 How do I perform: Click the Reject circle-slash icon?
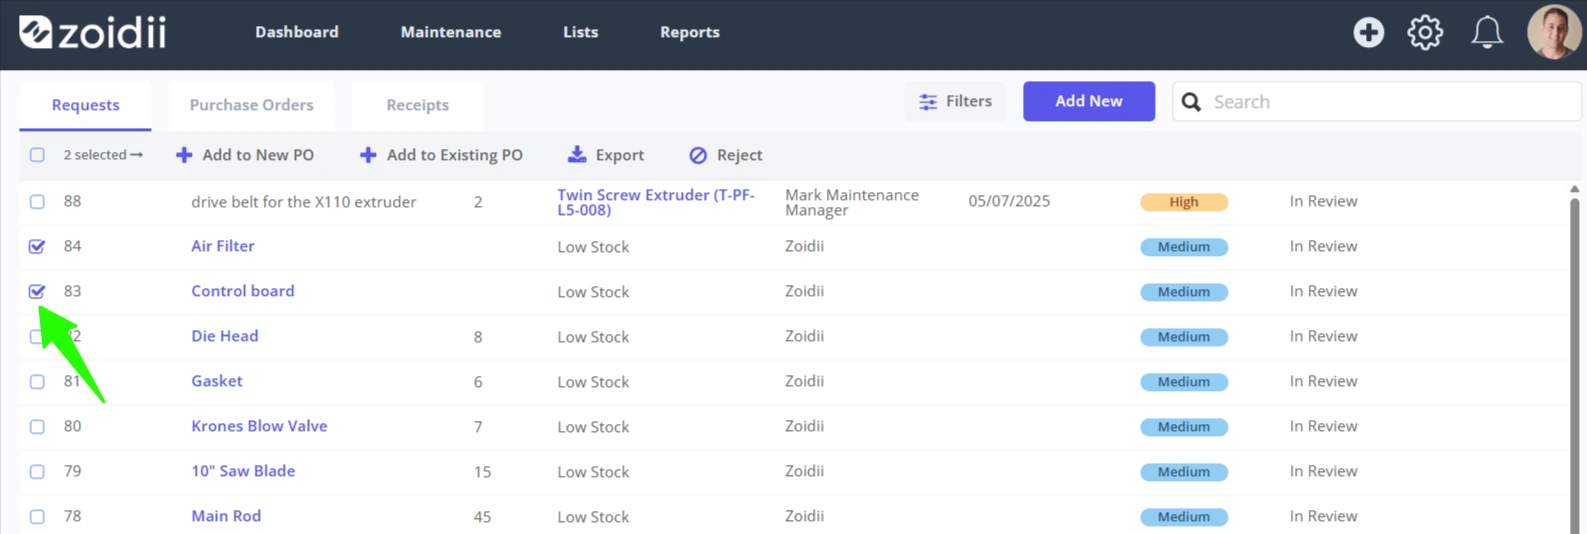[x=698, y=155]
